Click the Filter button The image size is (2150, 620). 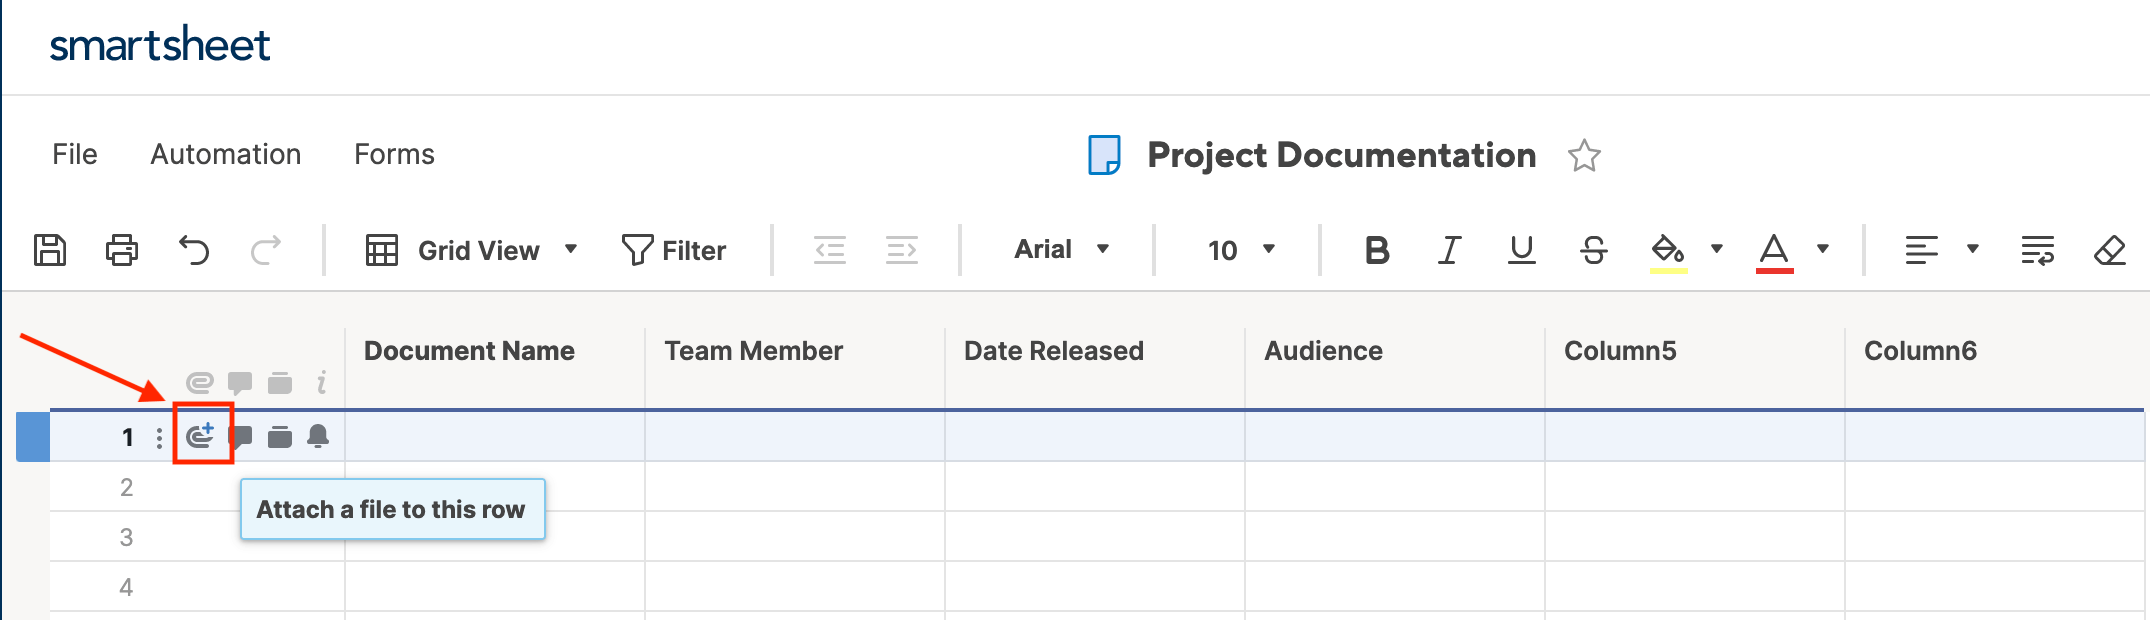coord(674,250)
